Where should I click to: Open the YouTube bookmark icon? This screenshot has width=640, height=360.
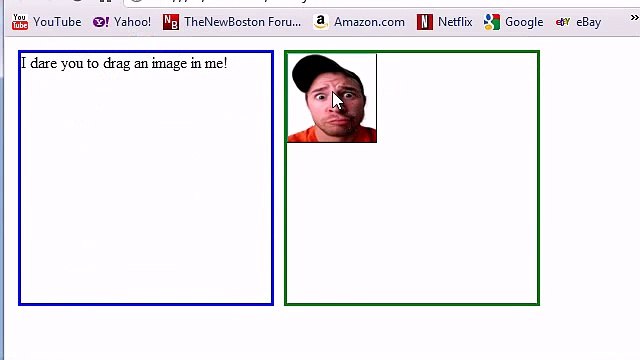click(x=20, y=22)
